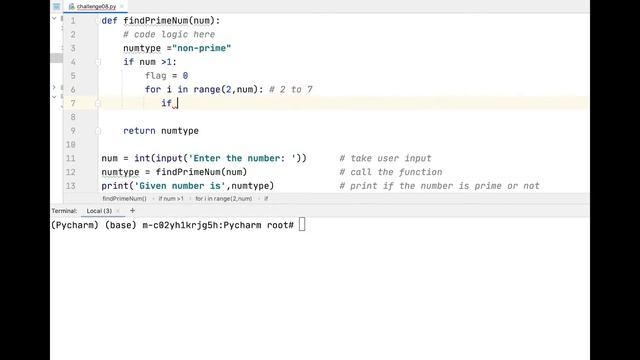This screenshot has height=360, width=640.
Task: Click 'findPrimeNum(num)' call on line 12
Action: [x=201, y=172]
